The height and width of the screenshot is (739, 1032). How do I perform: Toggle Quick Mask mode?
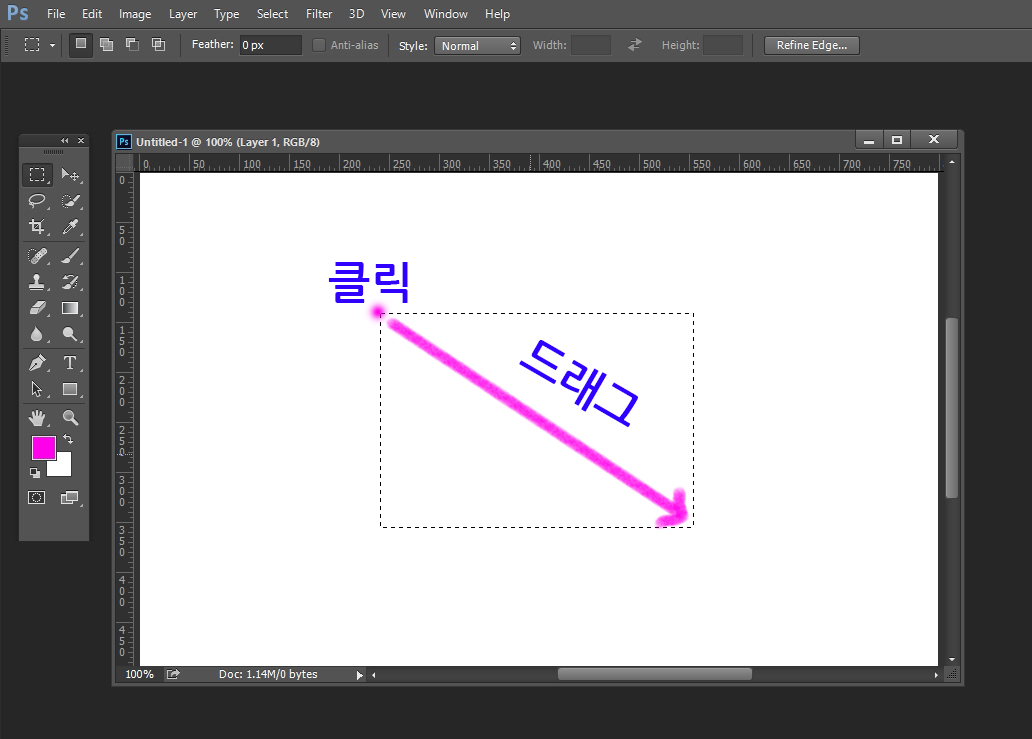point(37,497)
